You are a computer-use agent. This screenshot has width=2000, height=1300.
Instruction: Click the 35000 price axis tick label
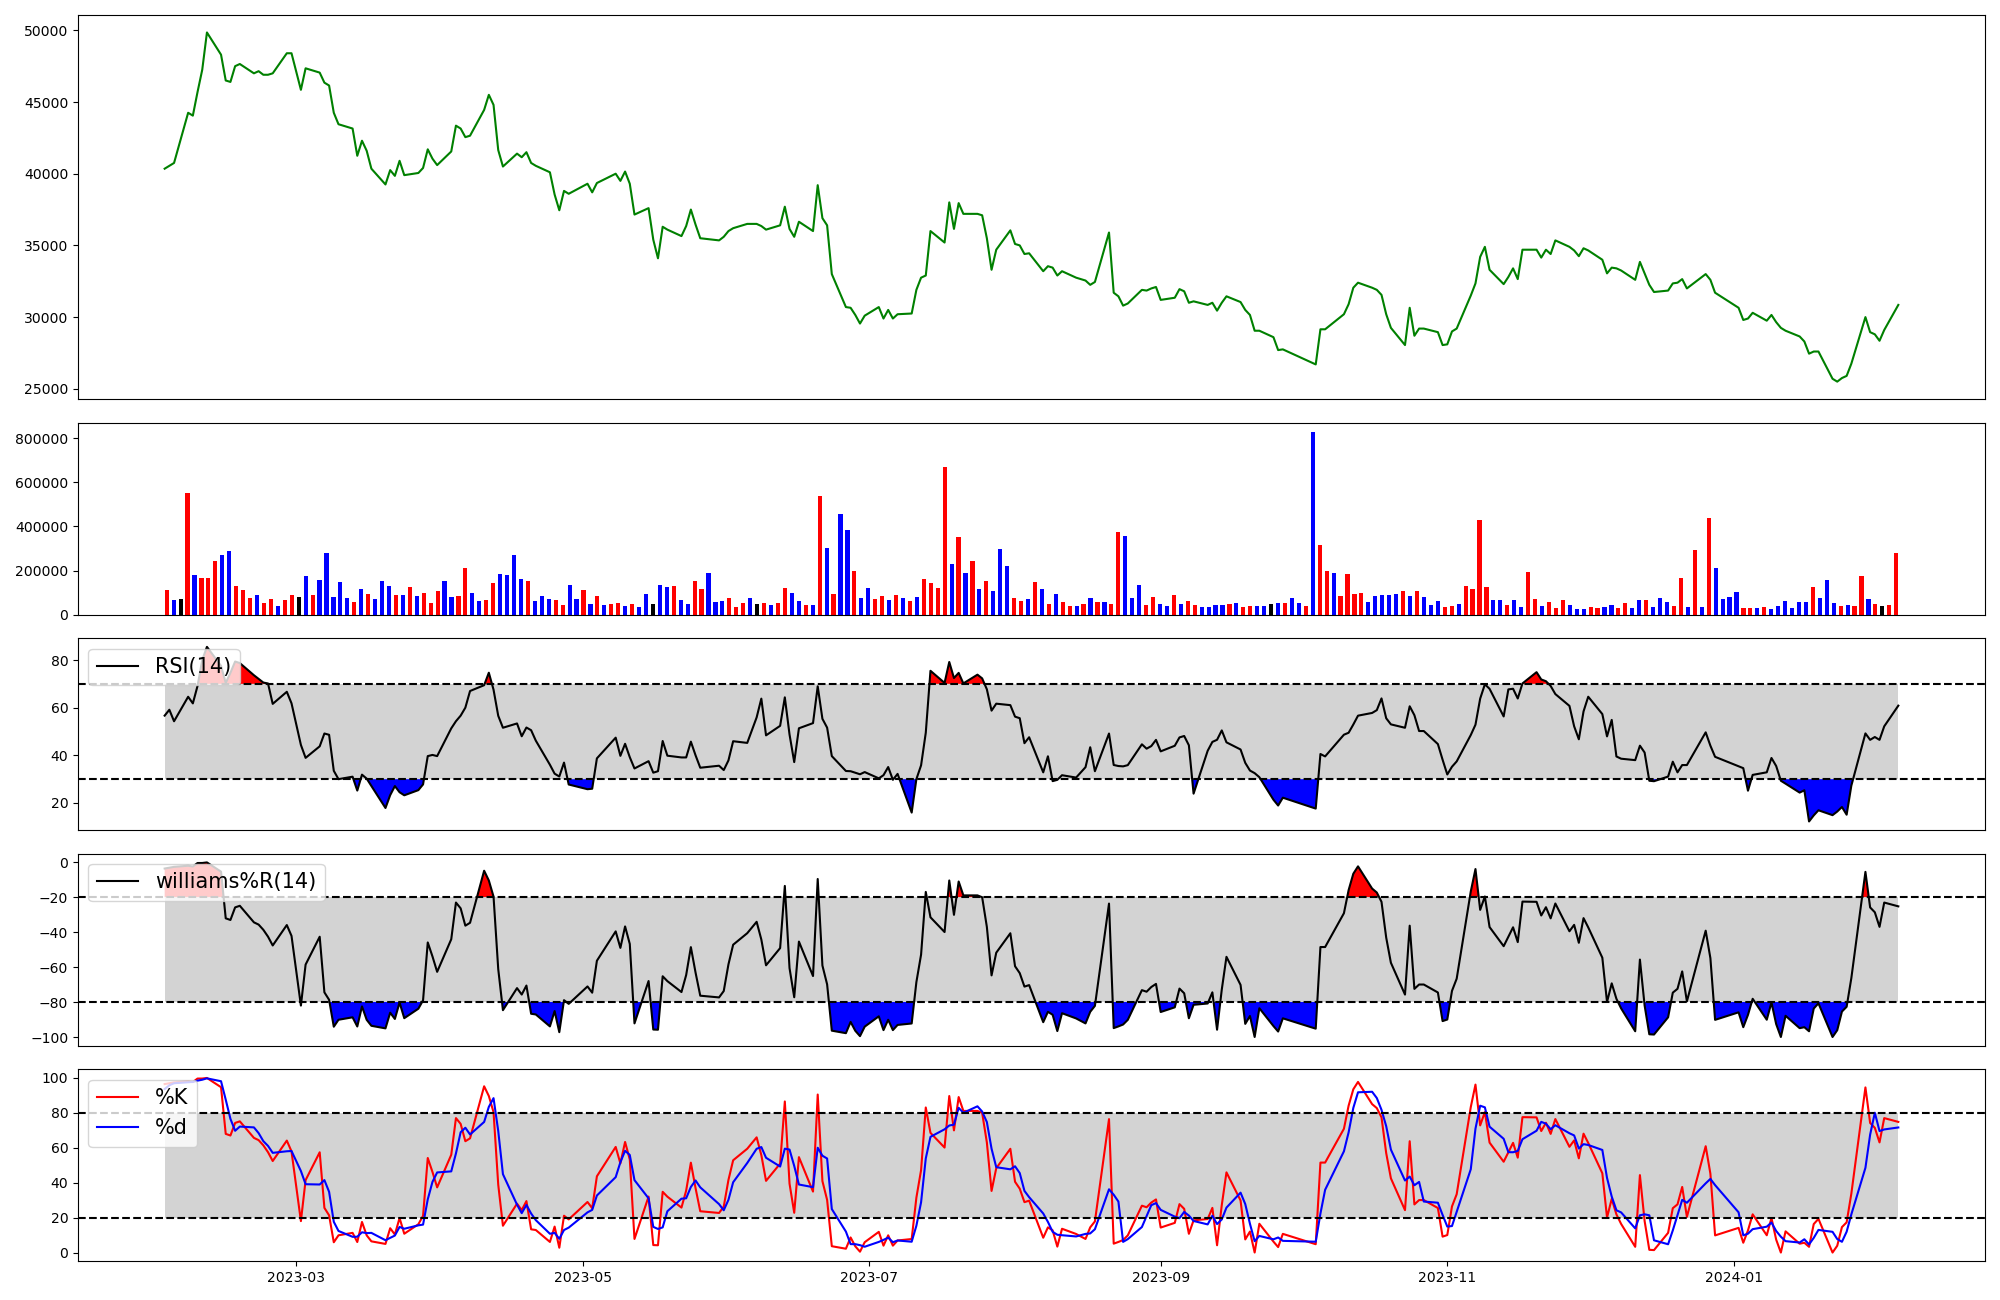click(45, 246)
